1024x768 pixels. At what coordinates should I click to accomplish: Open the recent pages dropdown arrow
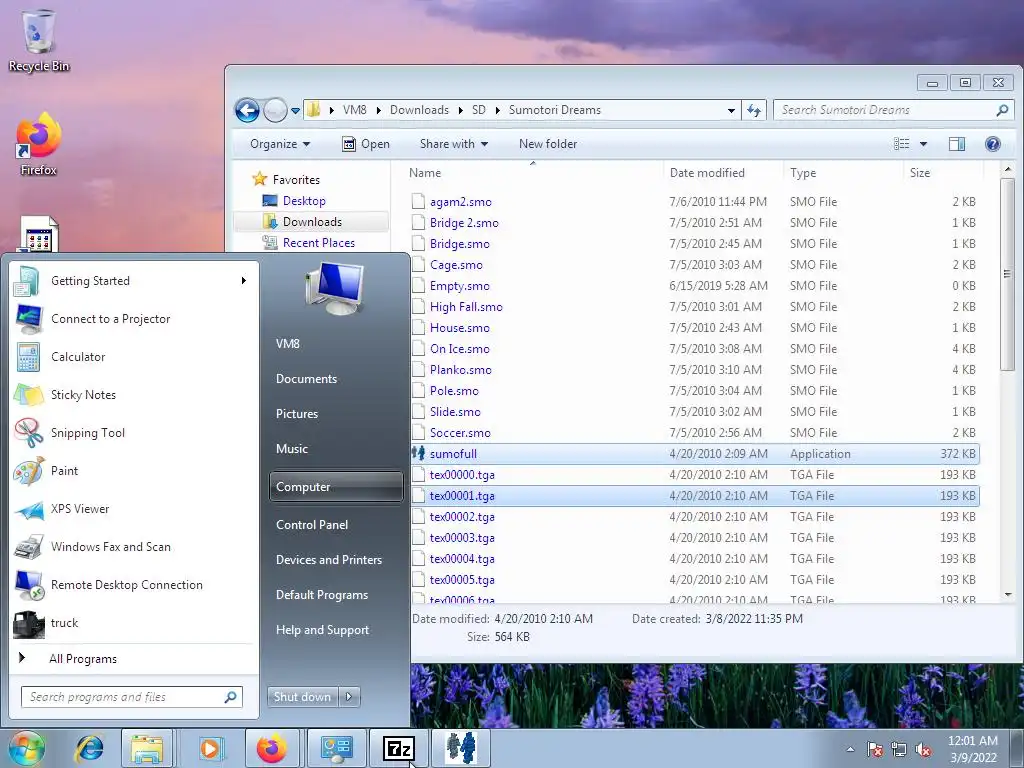(295, 110)
